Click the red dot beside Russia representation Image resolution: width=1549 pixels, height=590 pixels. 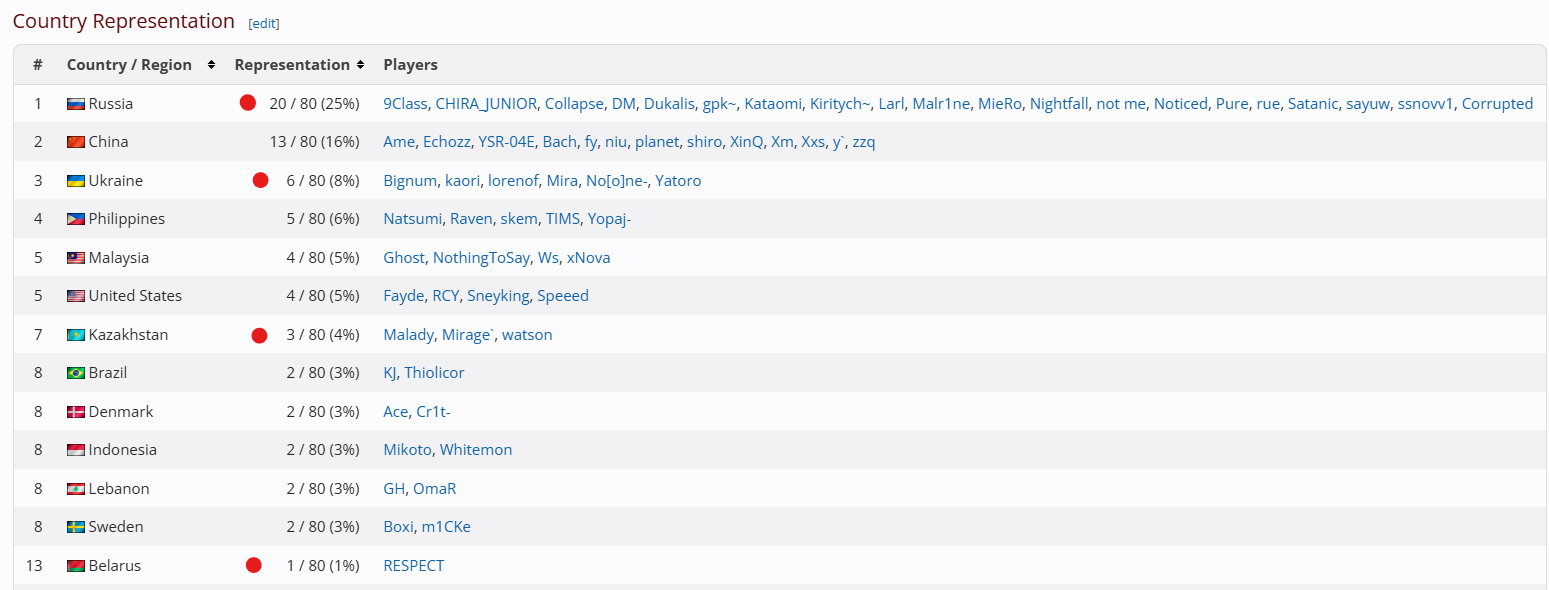[248, 103]
